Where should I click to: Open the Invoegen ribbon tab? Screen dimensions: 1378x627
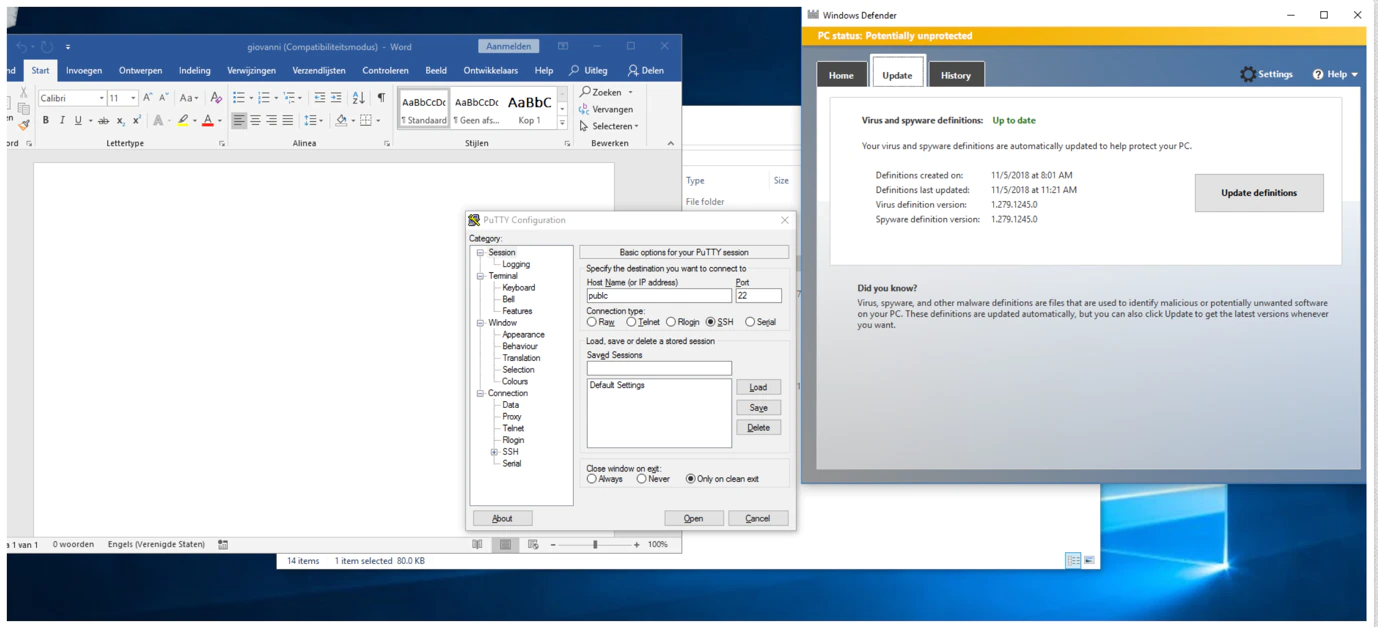coord(84,71)
